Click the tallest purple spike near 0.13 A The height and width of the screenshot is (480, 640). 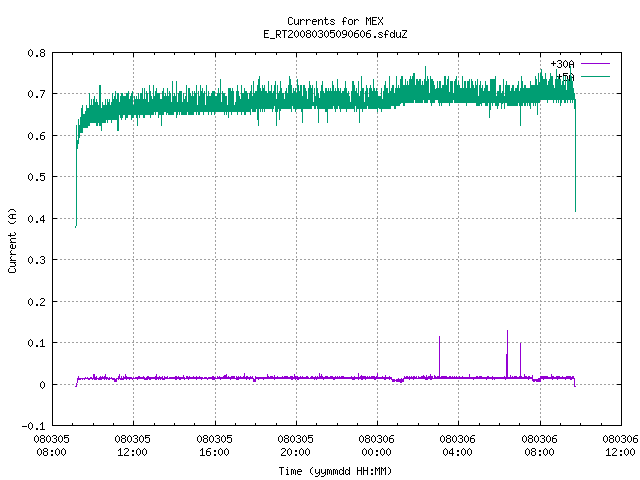(x=507, y=353)
